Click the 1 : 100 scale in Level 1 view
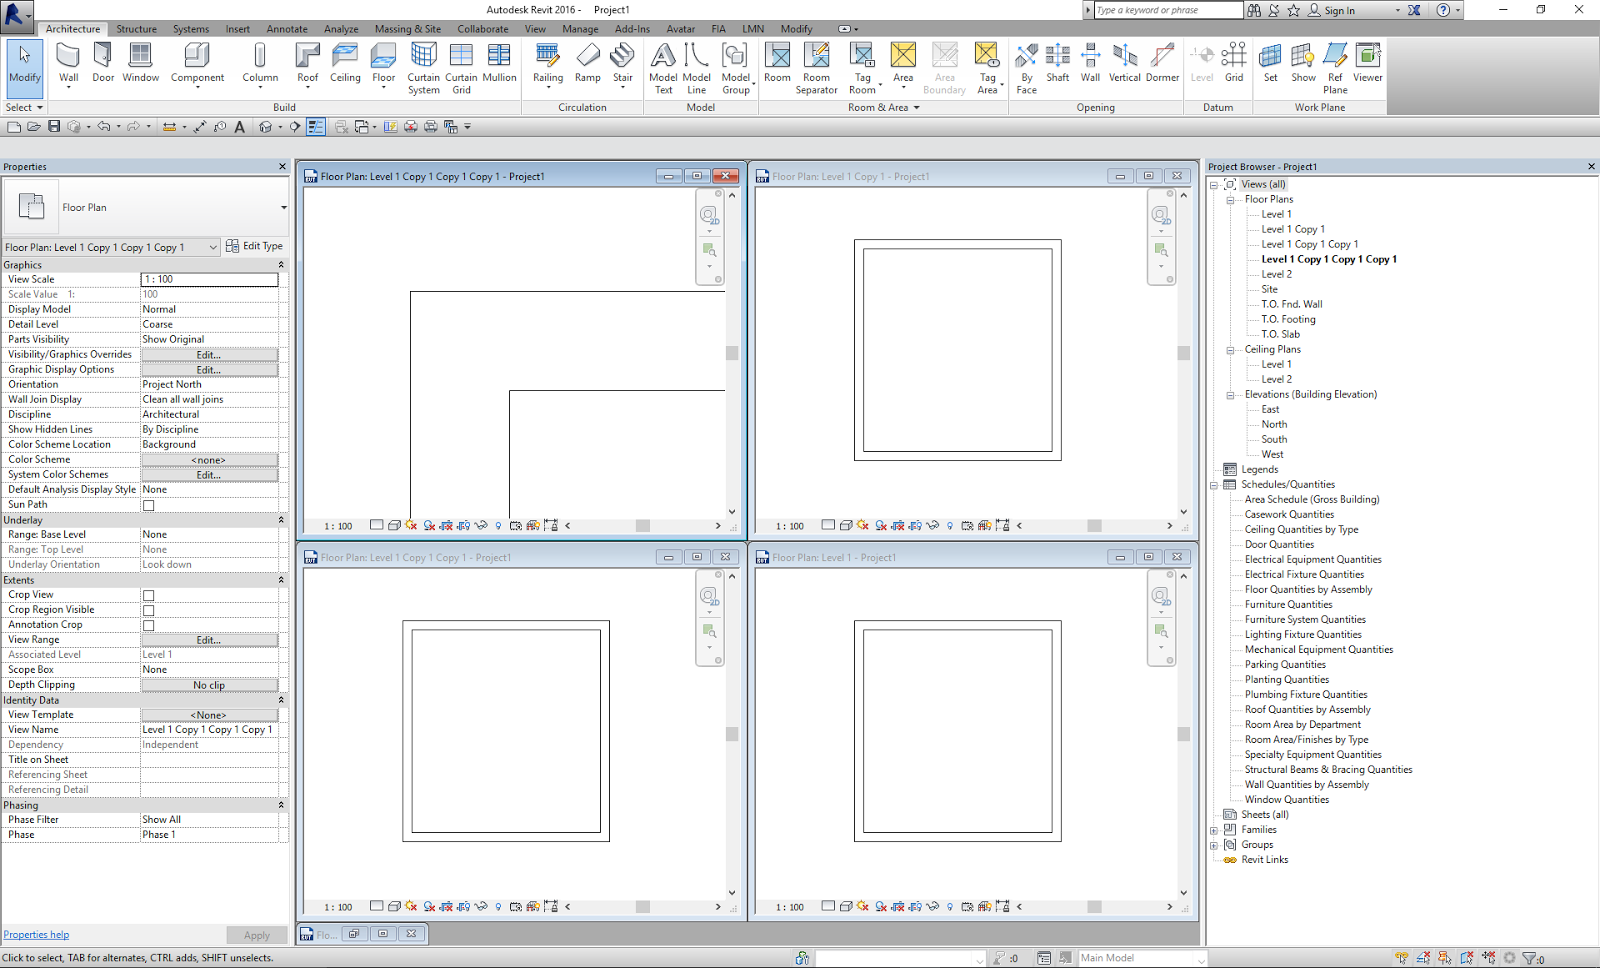 tap(790, 907)
